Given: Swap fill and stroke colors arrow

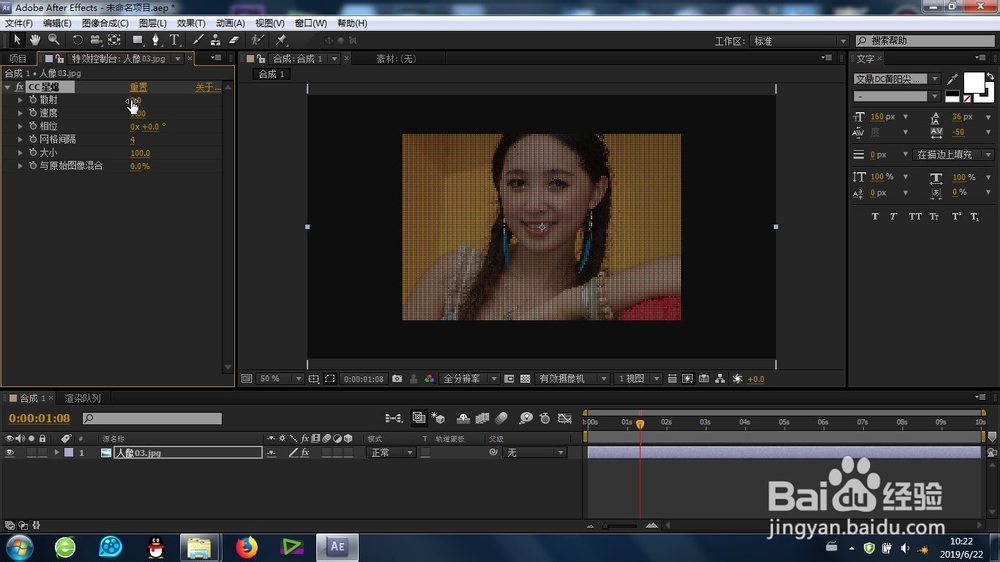Looking at the screenshot, I should pos(989,76).
